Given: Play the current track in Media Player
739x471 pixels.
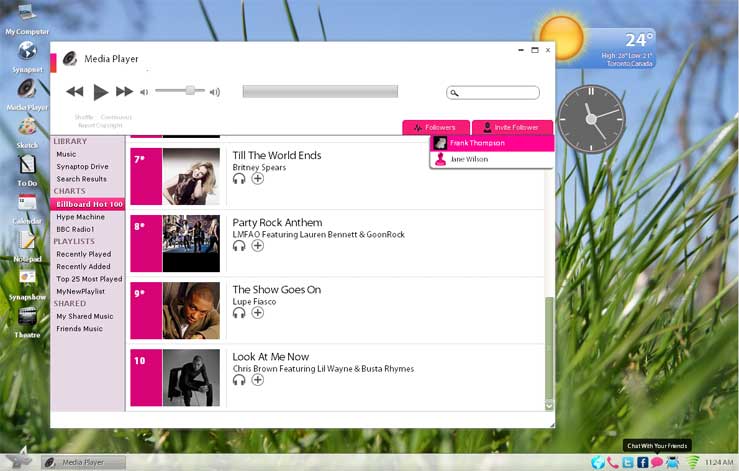Looking at the screenshot, I should (100, 92).
